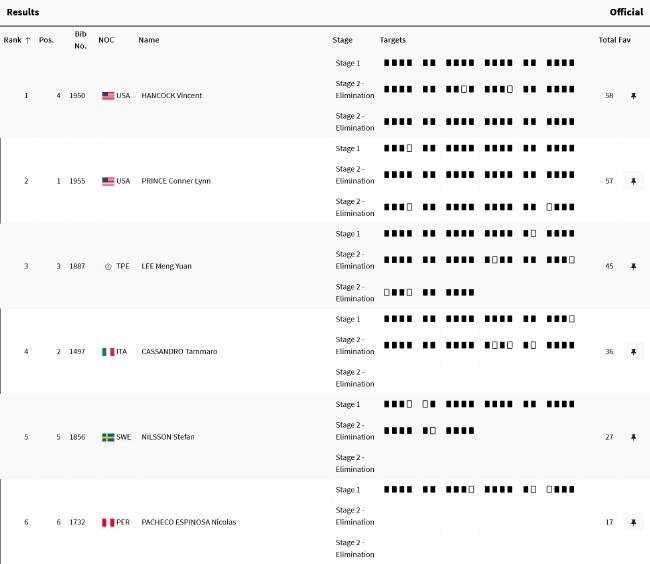Click the Italy flag icon

coord(108,352)
